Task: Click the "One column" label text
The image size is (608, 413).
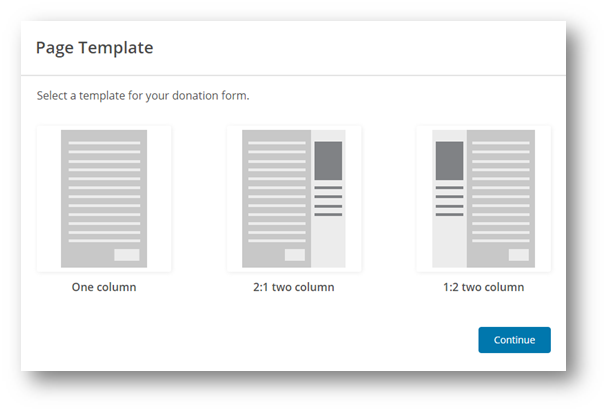Action: pos(104,288)
